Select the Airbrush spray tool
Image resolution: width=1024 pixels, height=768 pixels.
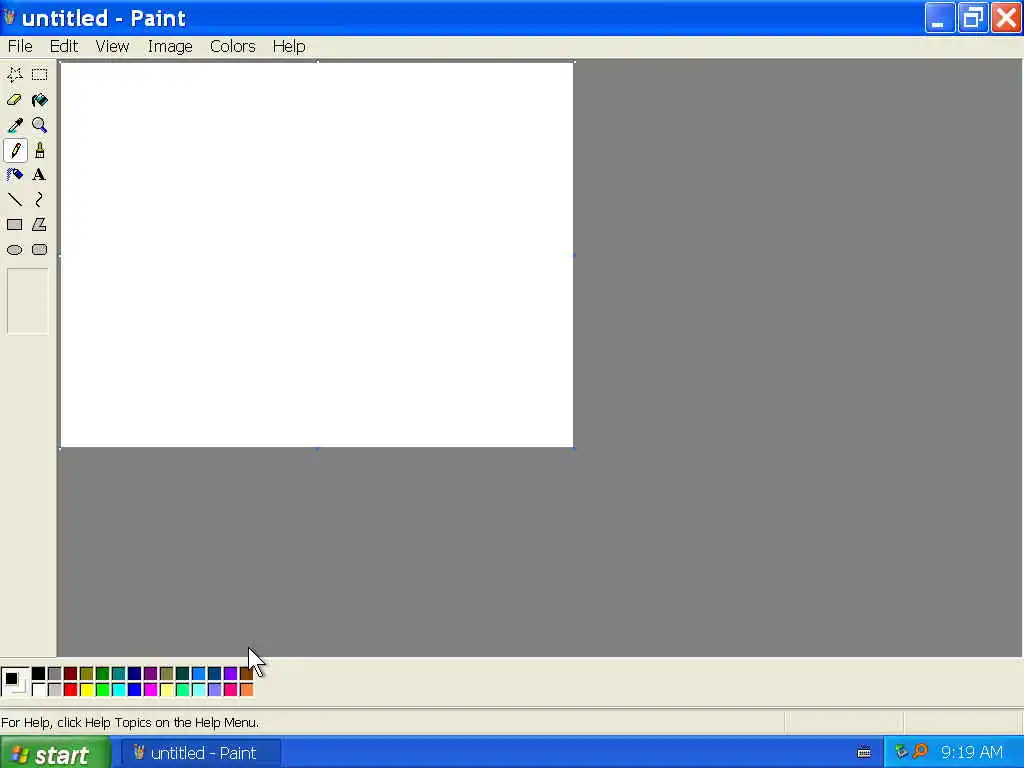(x=15, y=175)
